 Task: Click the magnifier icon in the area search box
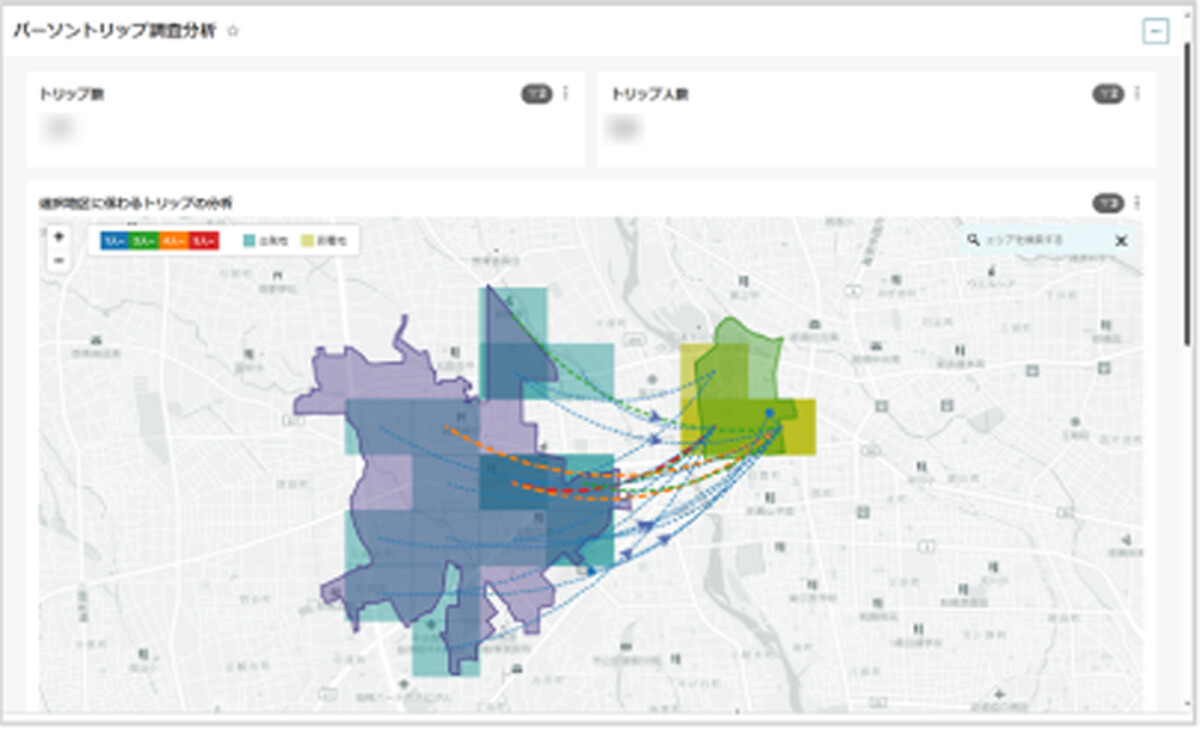point(973,240)
